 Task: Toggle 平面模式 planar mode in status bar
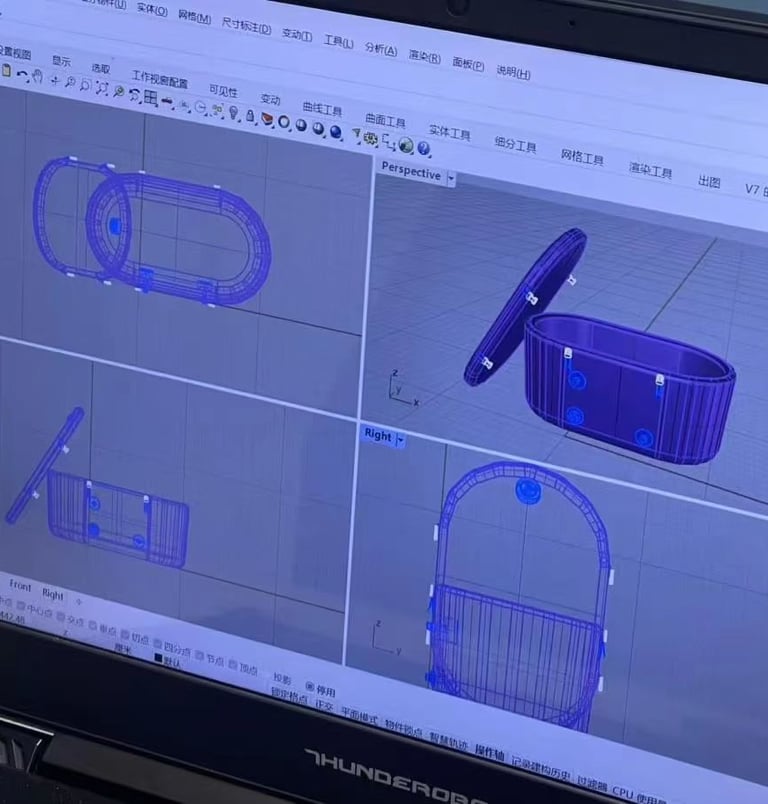tap(359, 715)
